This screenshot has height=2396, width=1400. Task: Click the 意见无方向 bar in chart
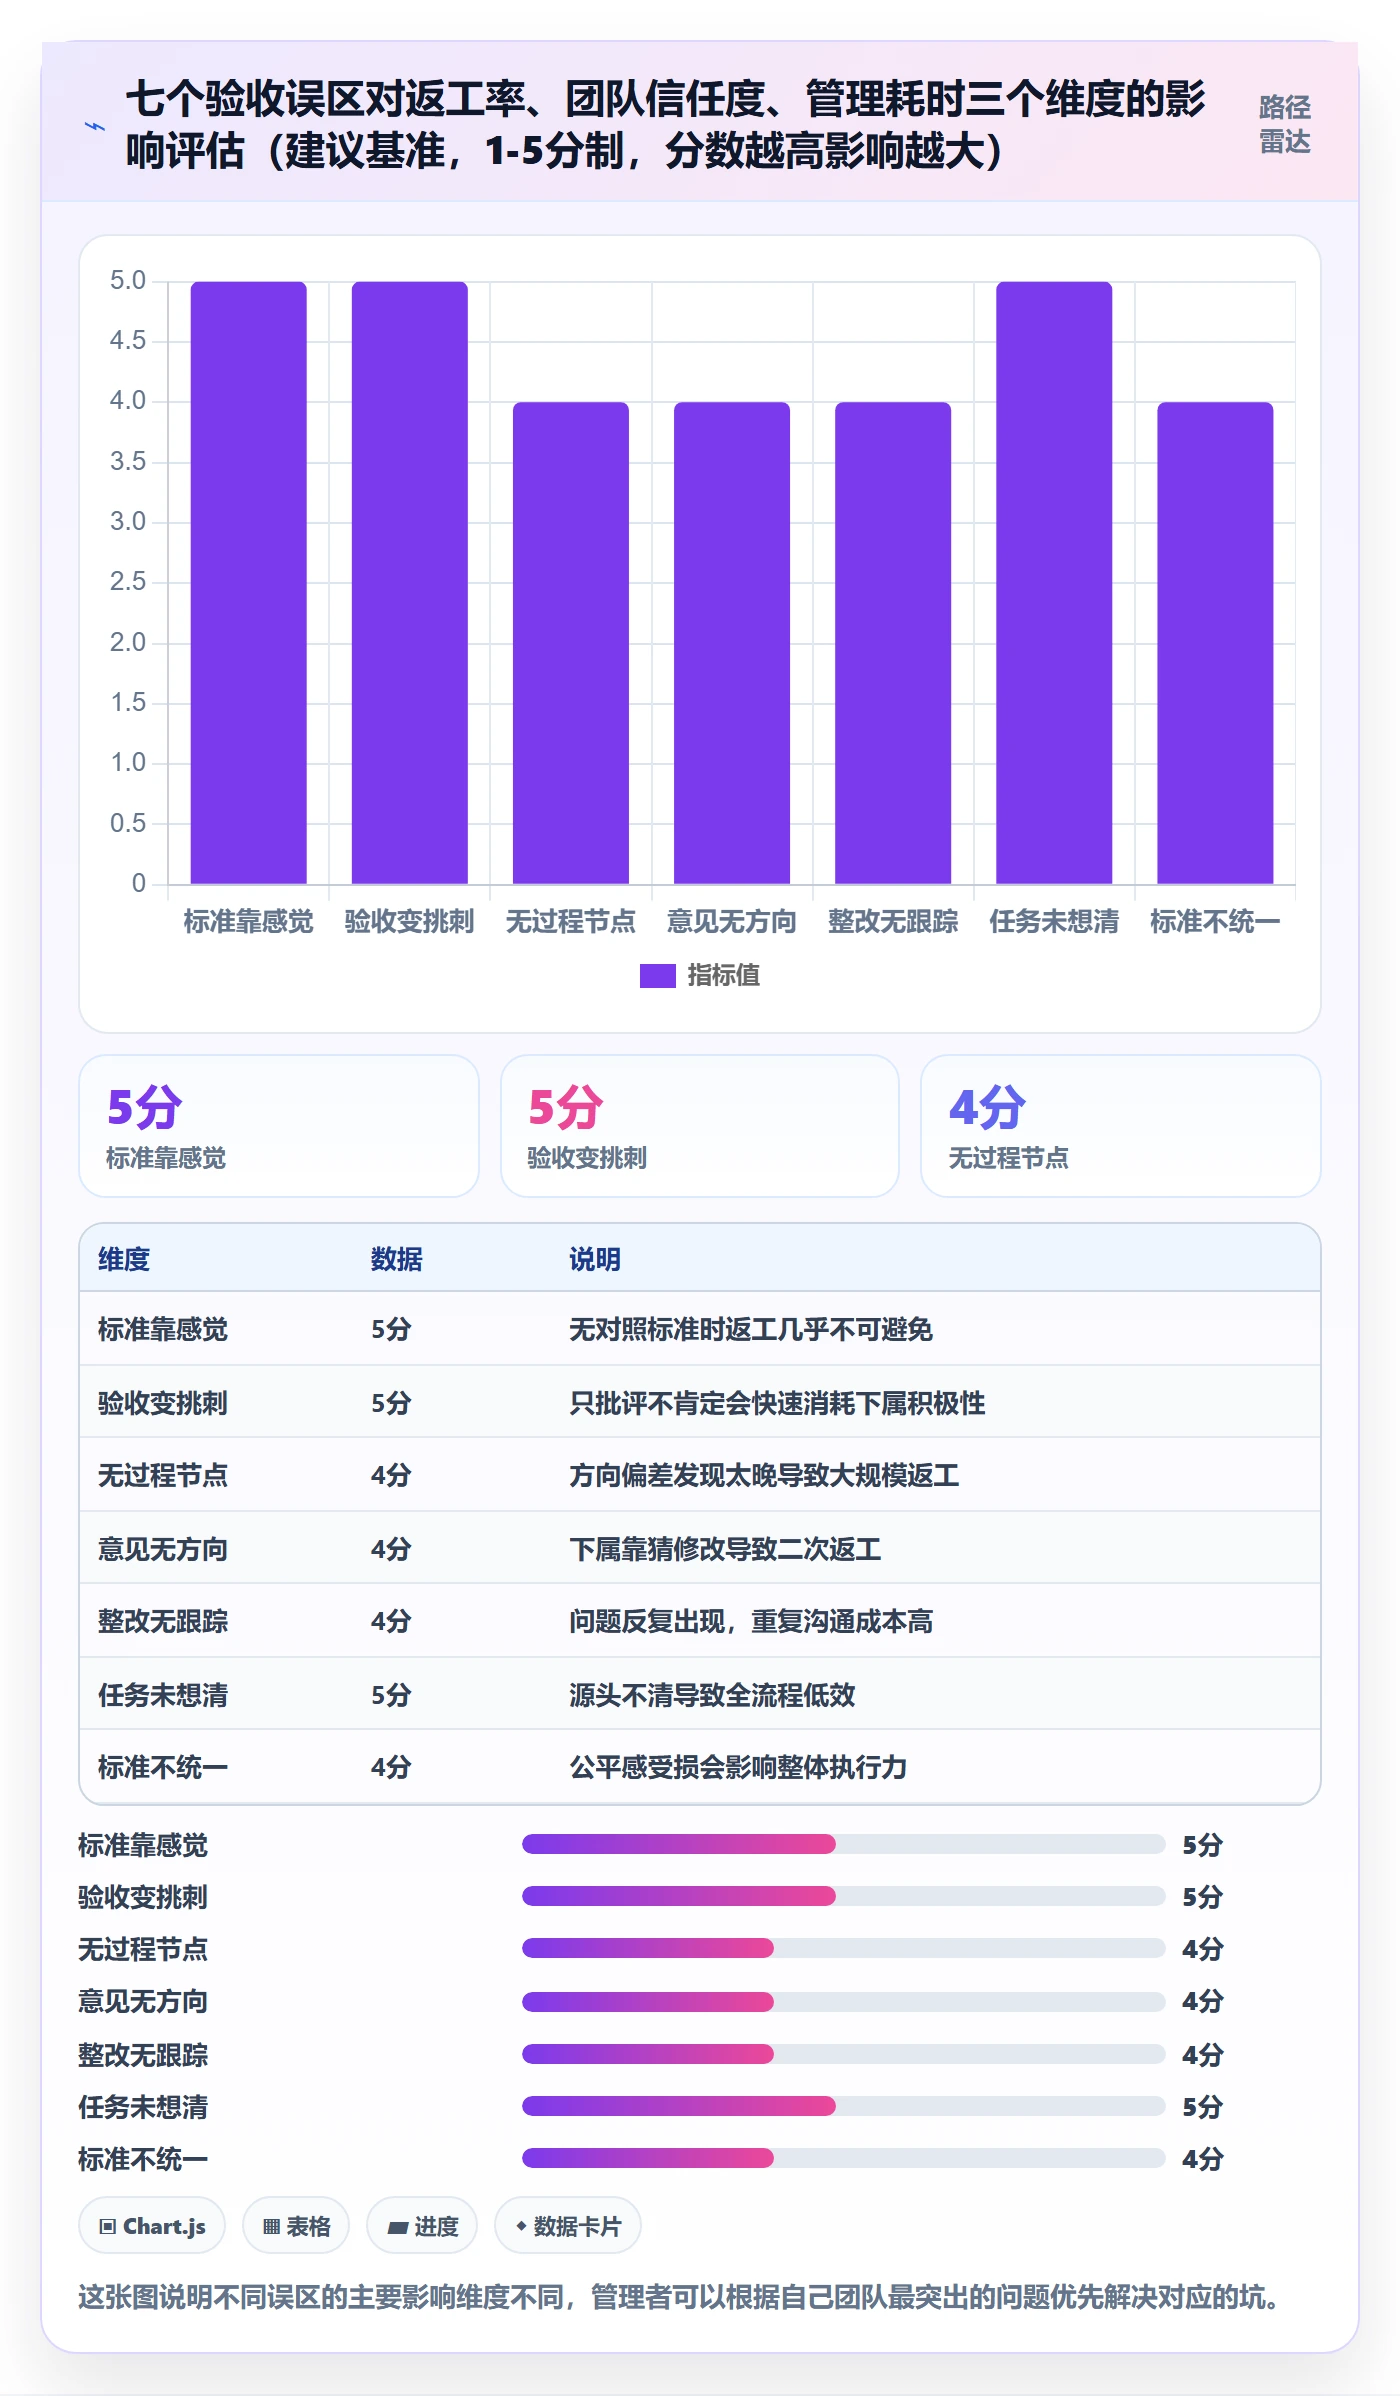coord(732,643)
